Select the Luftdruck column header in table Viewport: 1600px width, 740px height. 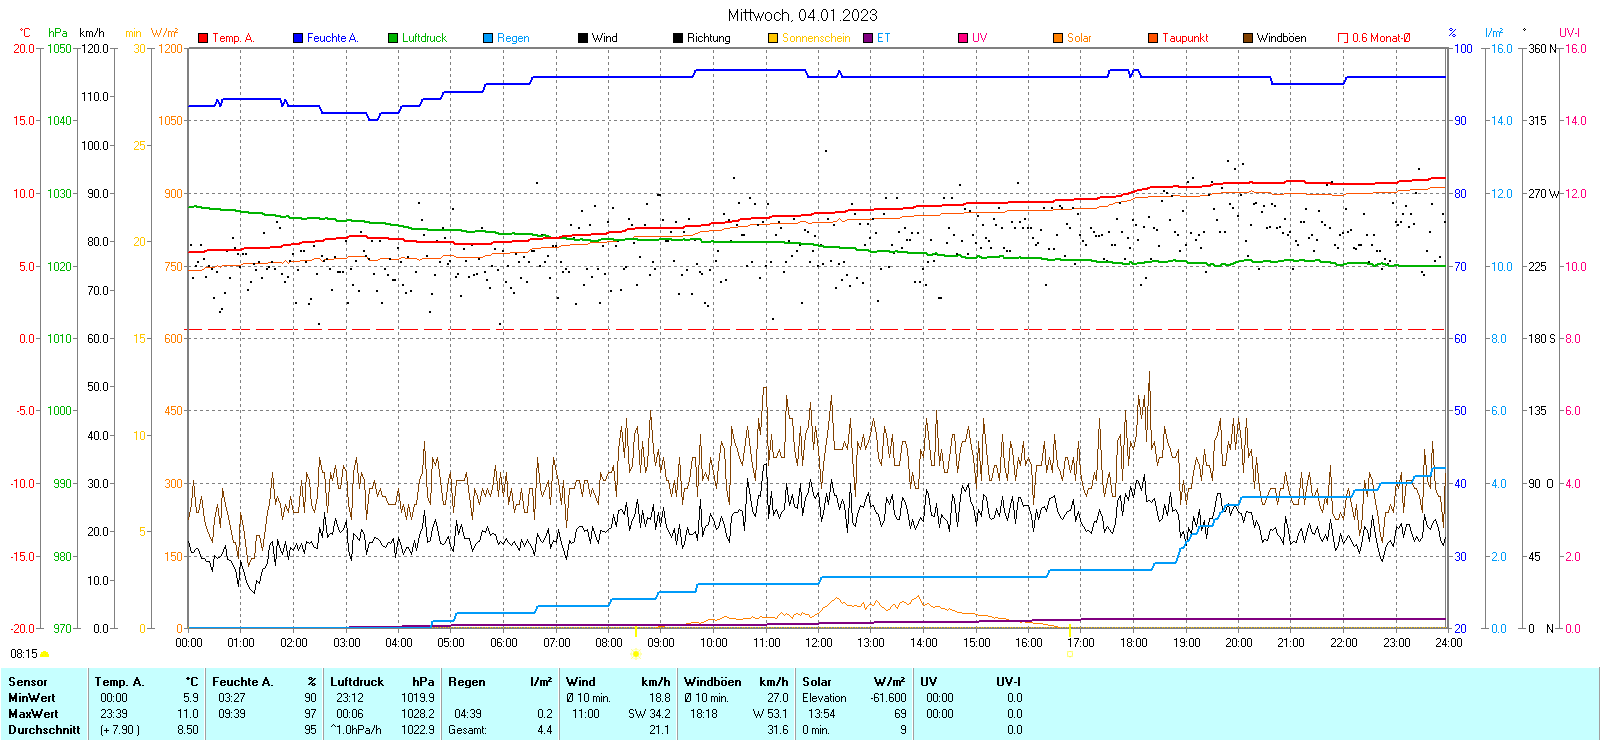point(357,682)
